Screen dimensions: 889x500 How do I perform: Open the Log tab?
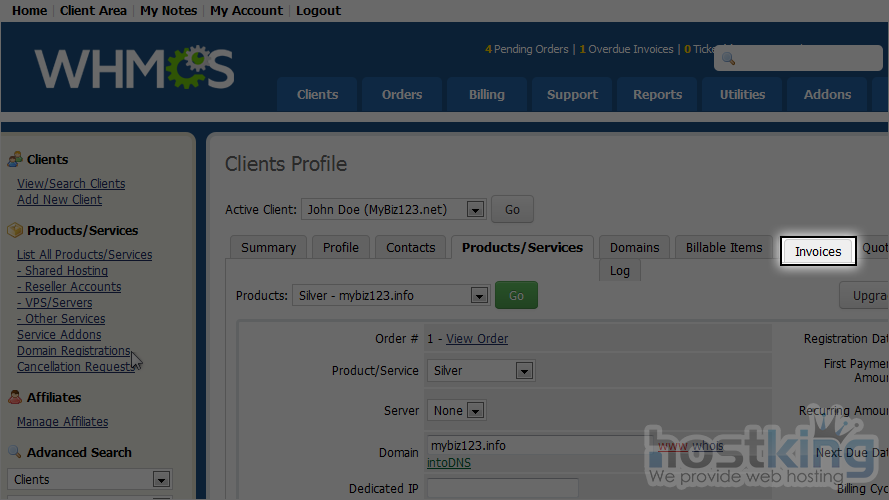[x=620, y=271]
